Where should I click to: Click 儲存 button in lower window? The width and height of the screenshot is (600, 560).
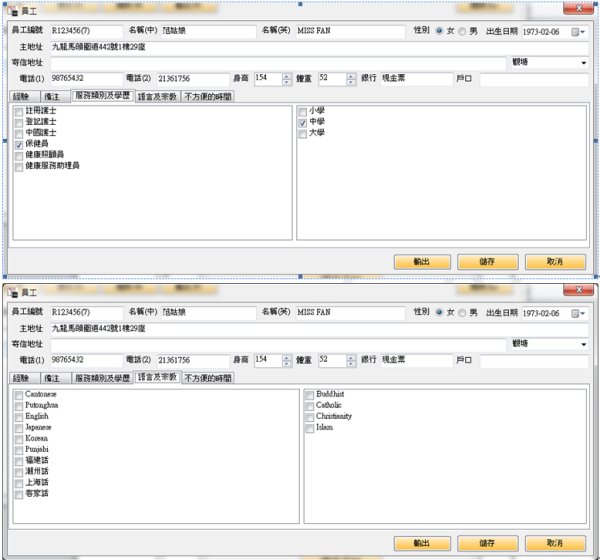(x=488, y=543)
